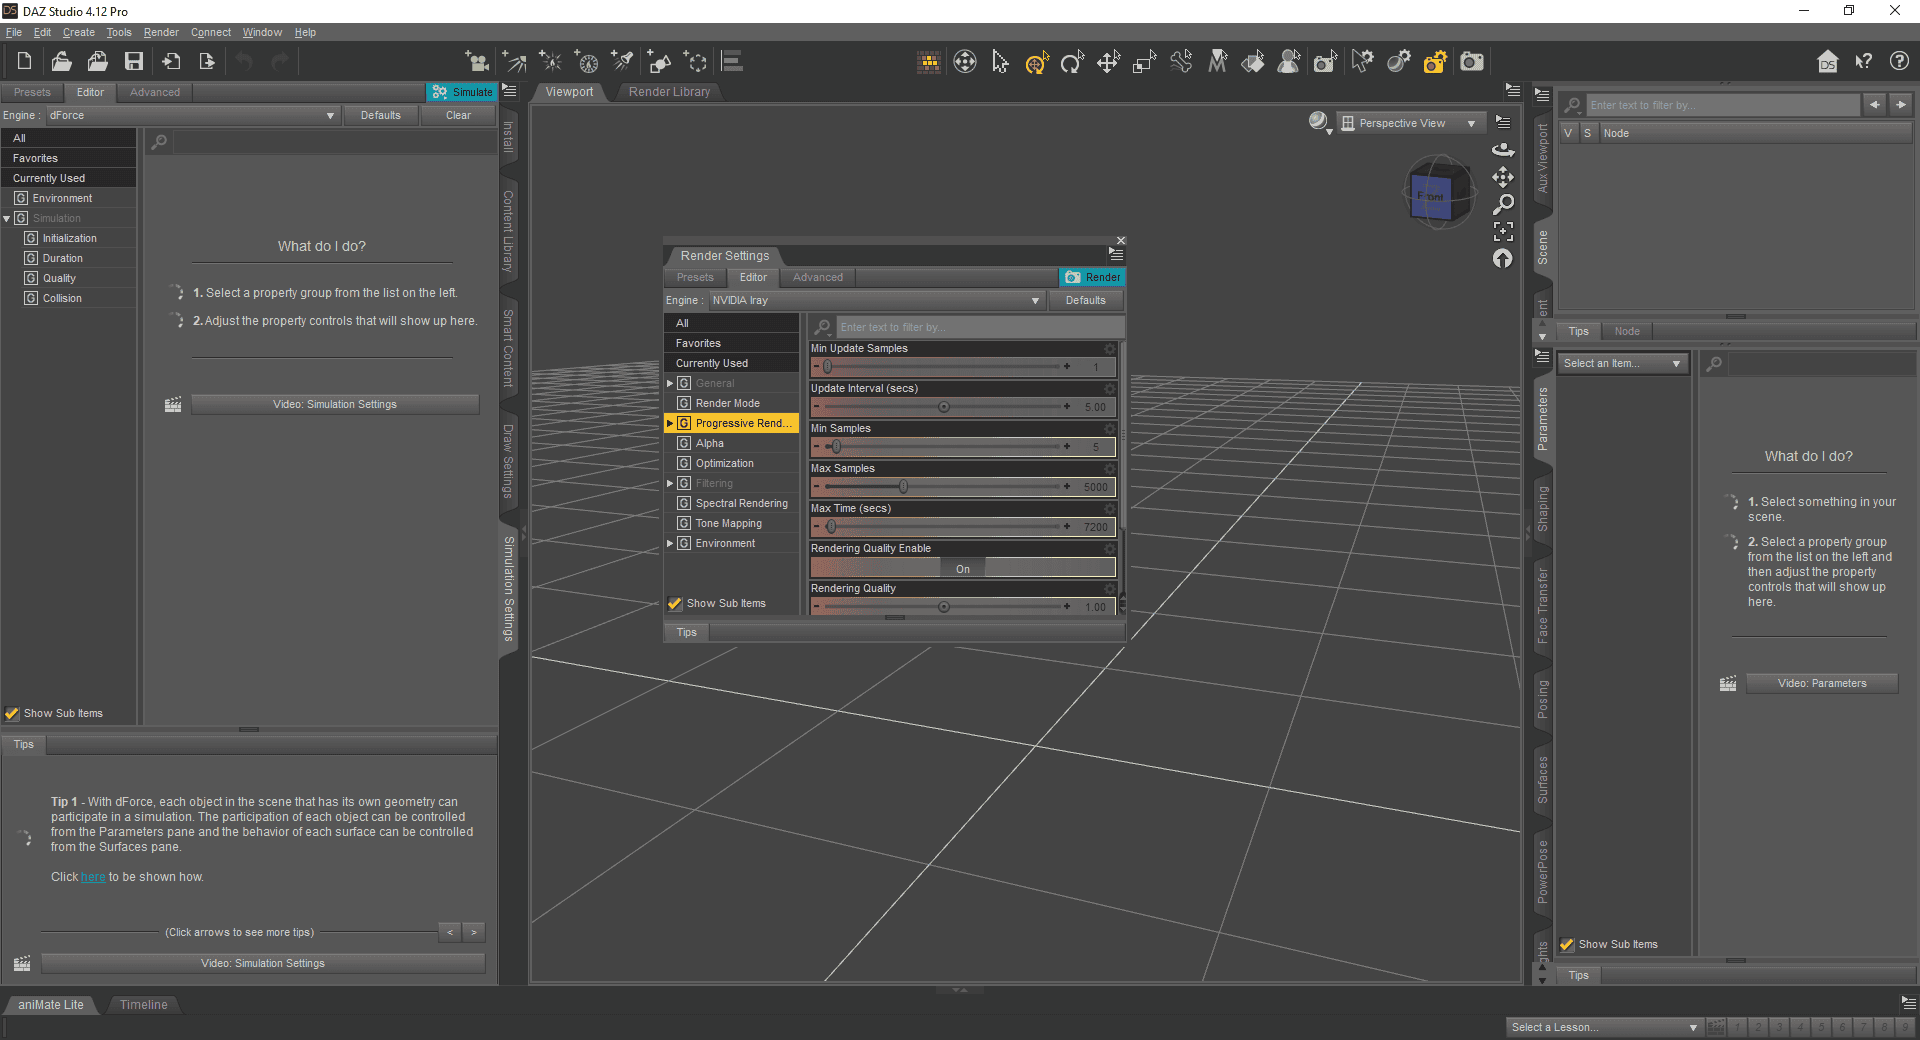Uncheck Show Sub Items in Simulation Settings pane
The width and height of the screenshot is (1920, 1040).
(x=12, y=713)
